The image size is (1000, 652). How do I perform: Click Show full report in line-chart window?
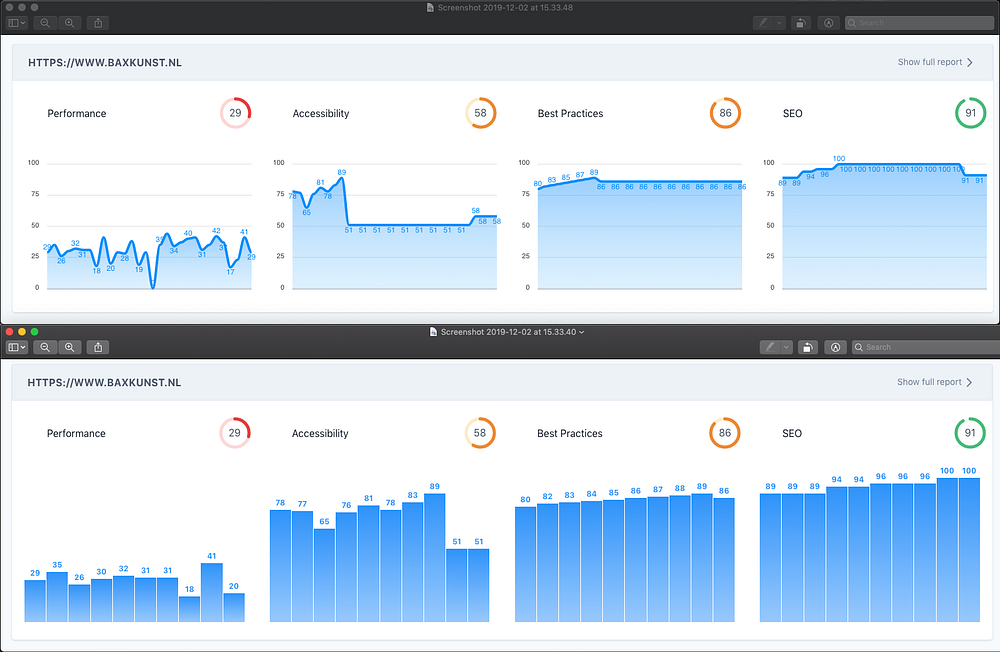[935, 62]
